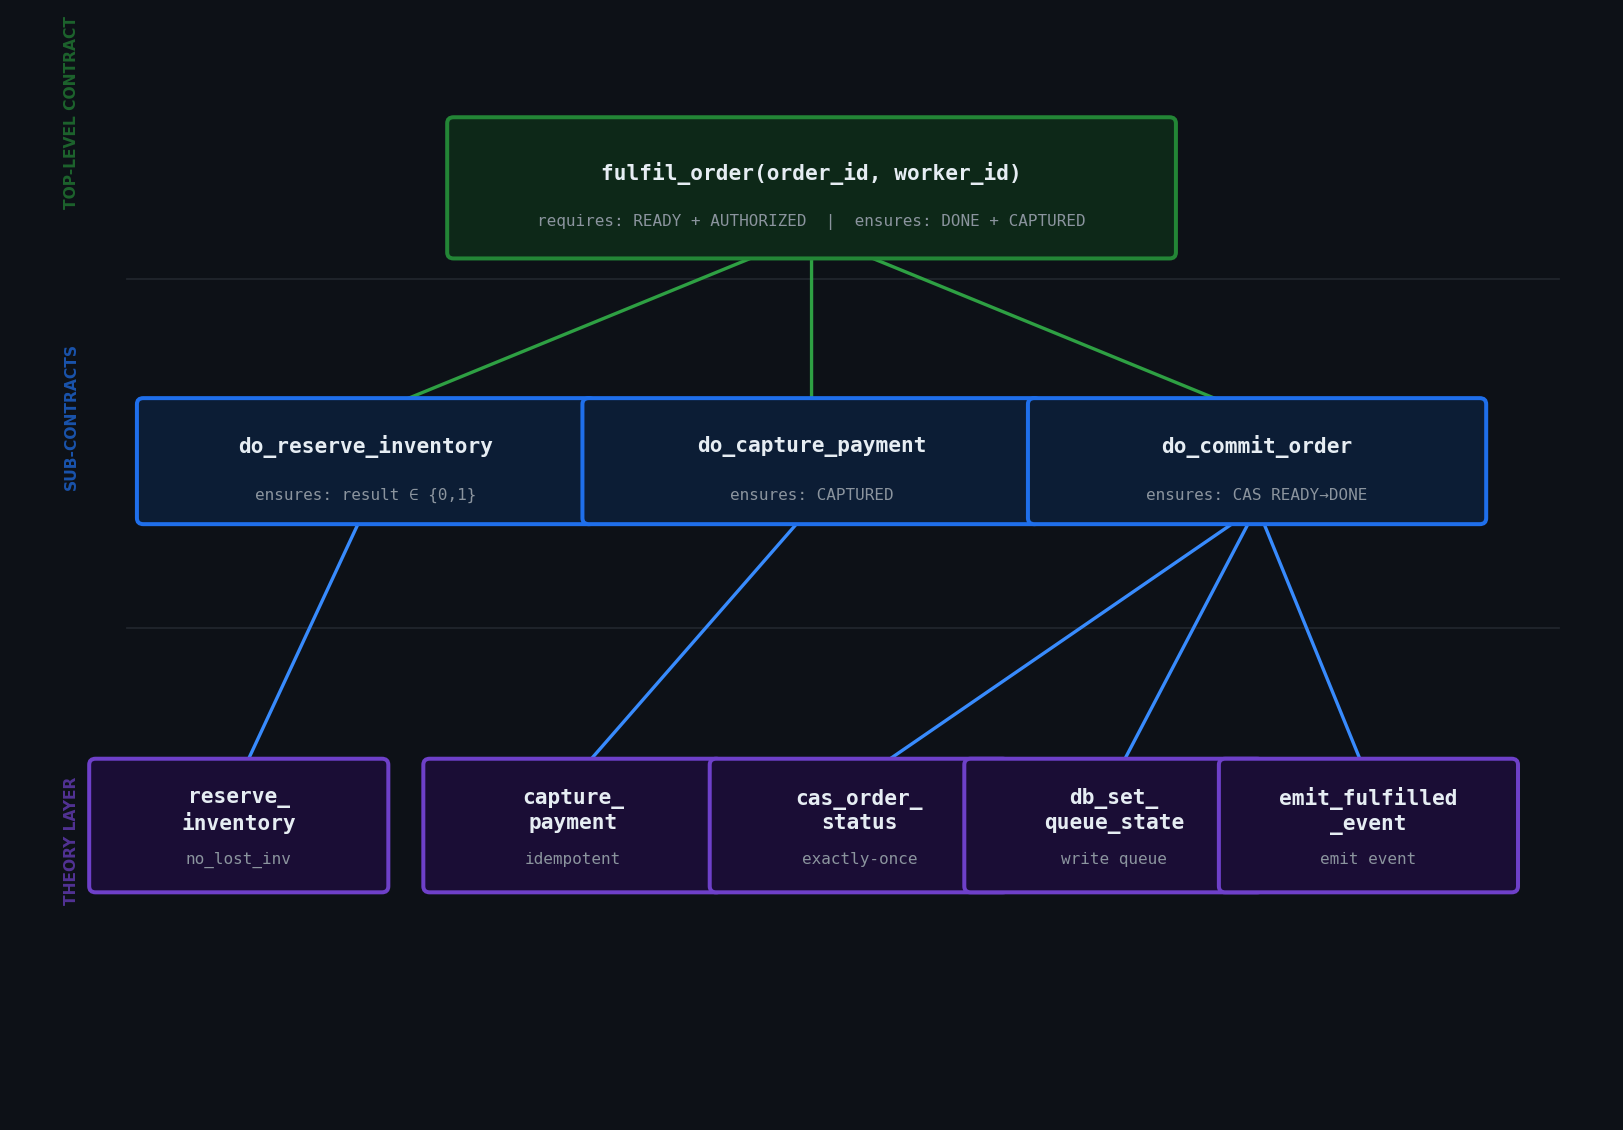This screenshot has width=1623, height=1130.
Task: Click the text "ensures: CAS READY→DONE"
Action: (x=1256, y=495)
